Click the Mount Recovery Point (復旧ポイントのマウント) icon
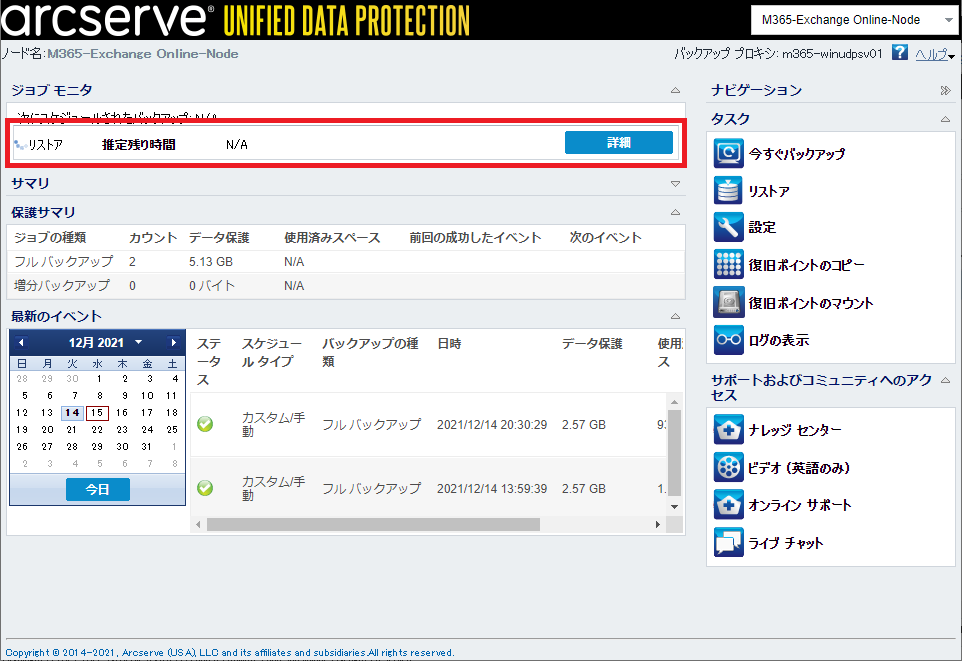 (x=728, y=303)
